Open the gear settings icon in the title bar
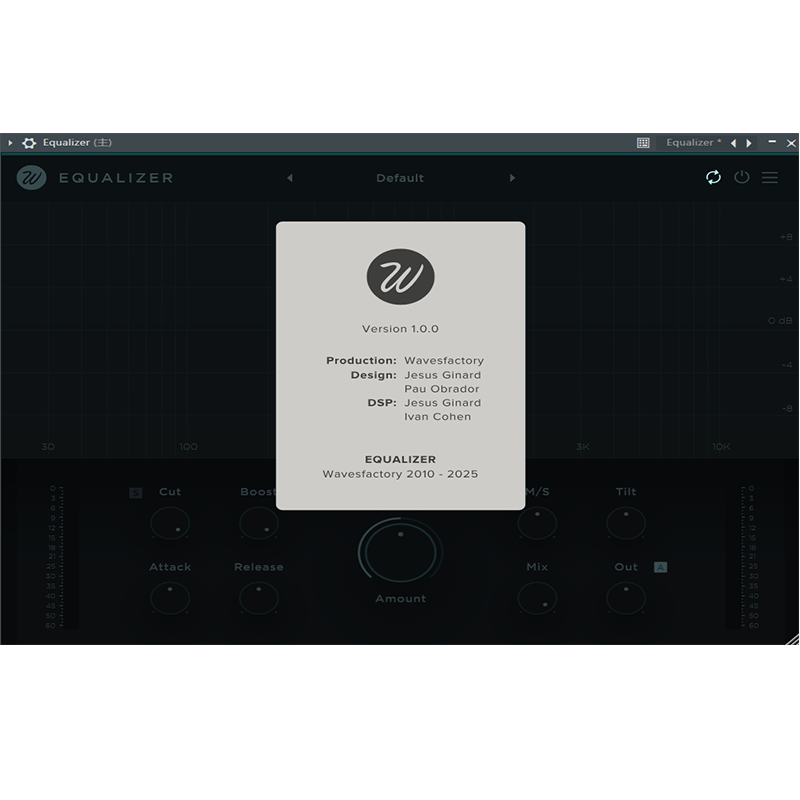800x800 pixels. click(x=29, y=143)
